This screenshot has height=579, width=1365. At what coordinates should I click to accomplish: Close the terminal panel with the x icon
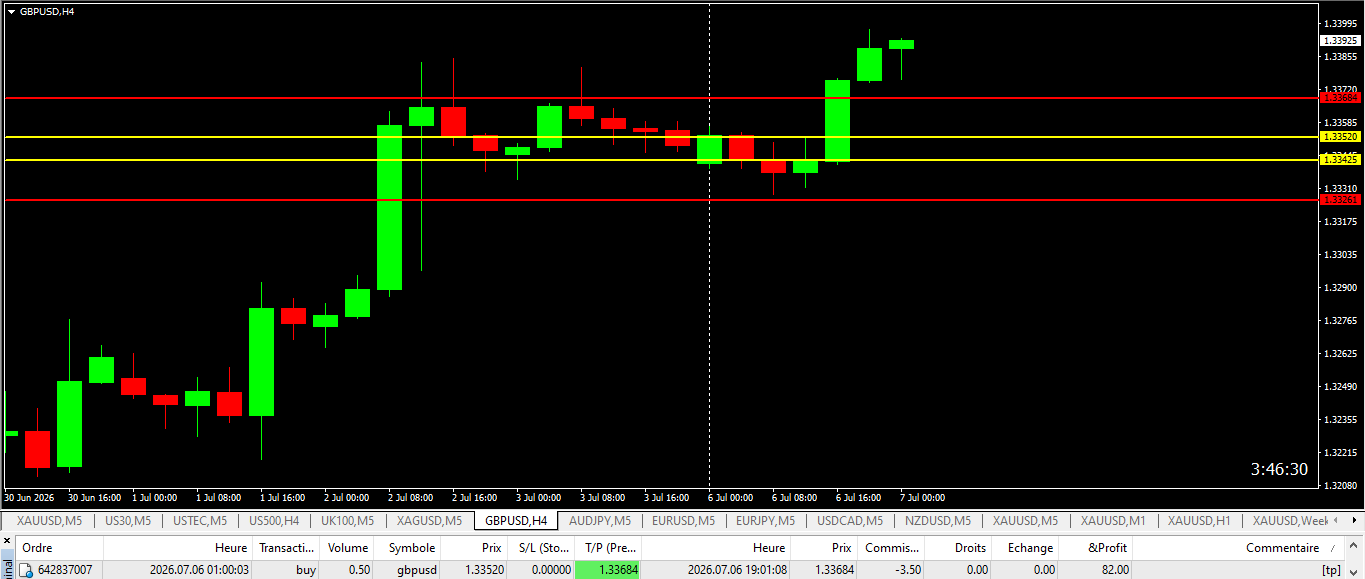click(x=7, y=541)
